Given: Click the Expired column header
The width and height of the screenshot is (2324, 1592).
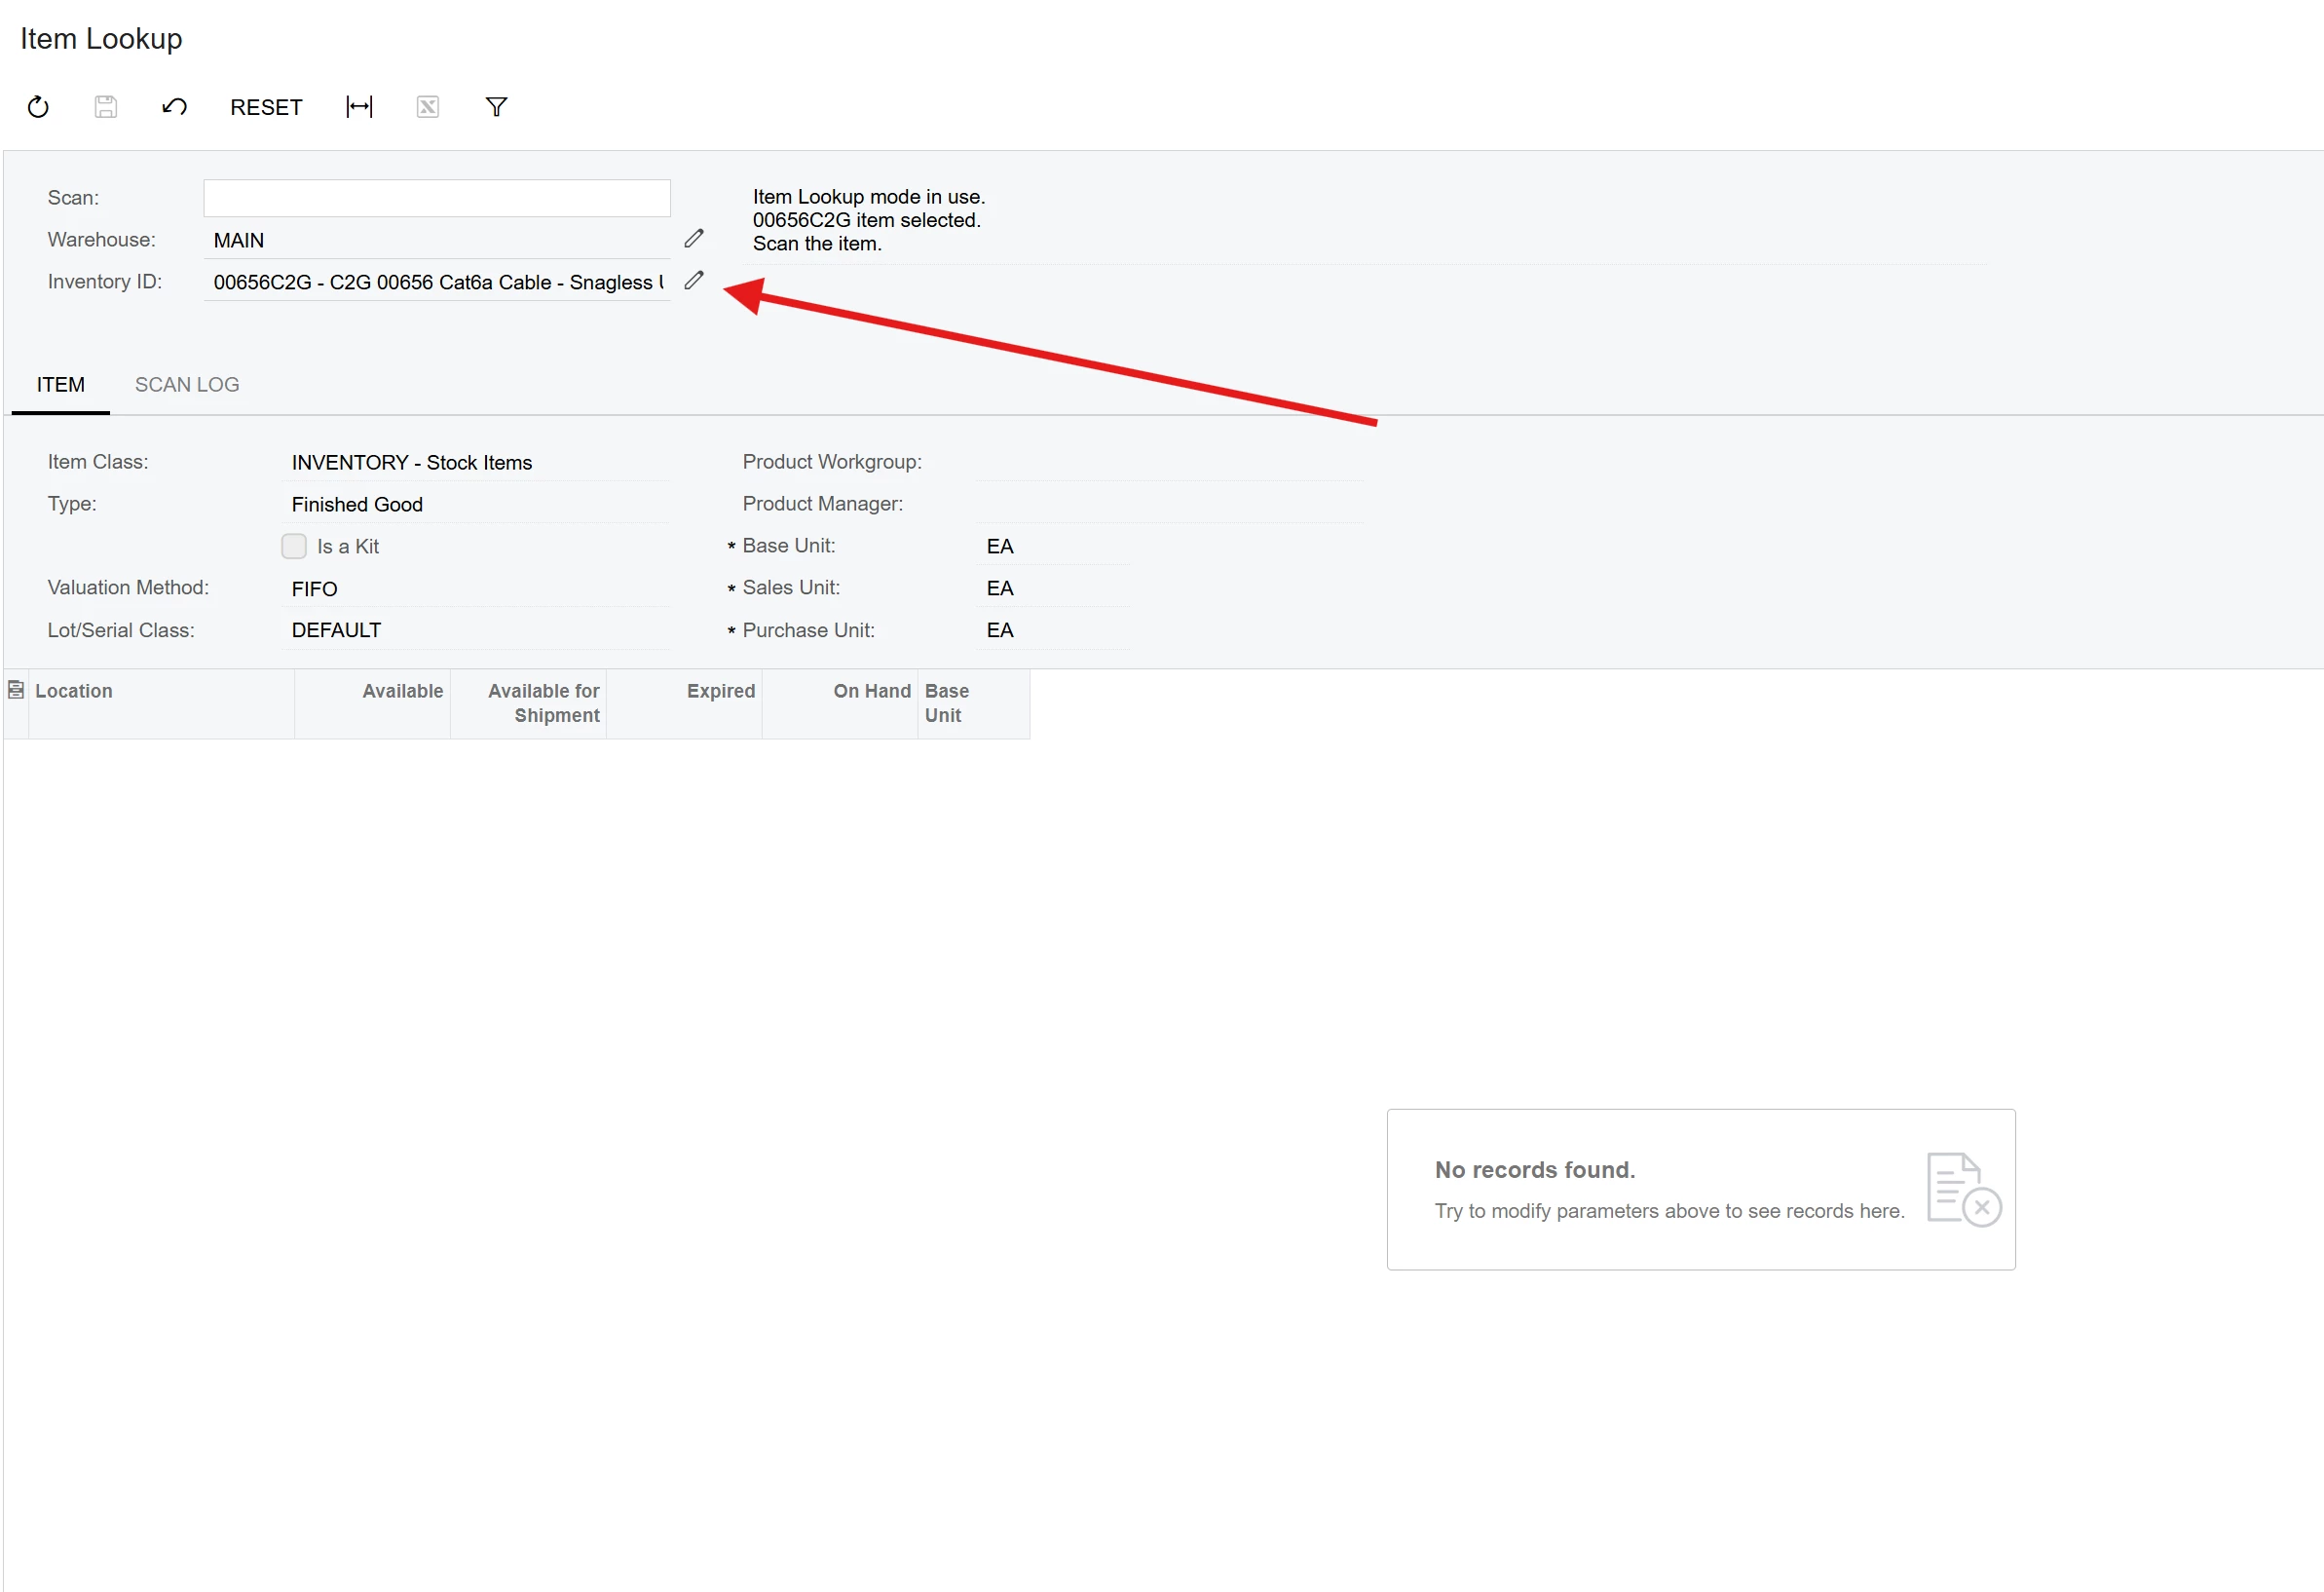Looking at the screenshot, I should coord(684,704).
